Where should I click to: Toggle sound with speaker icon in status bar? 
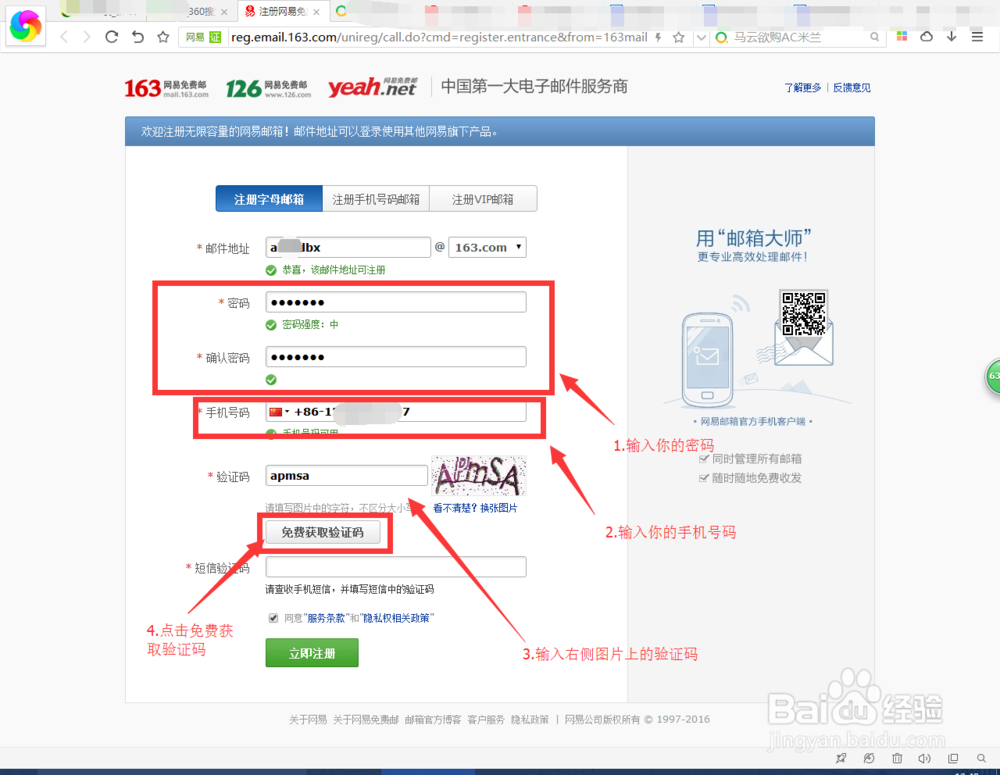[925, 758]
